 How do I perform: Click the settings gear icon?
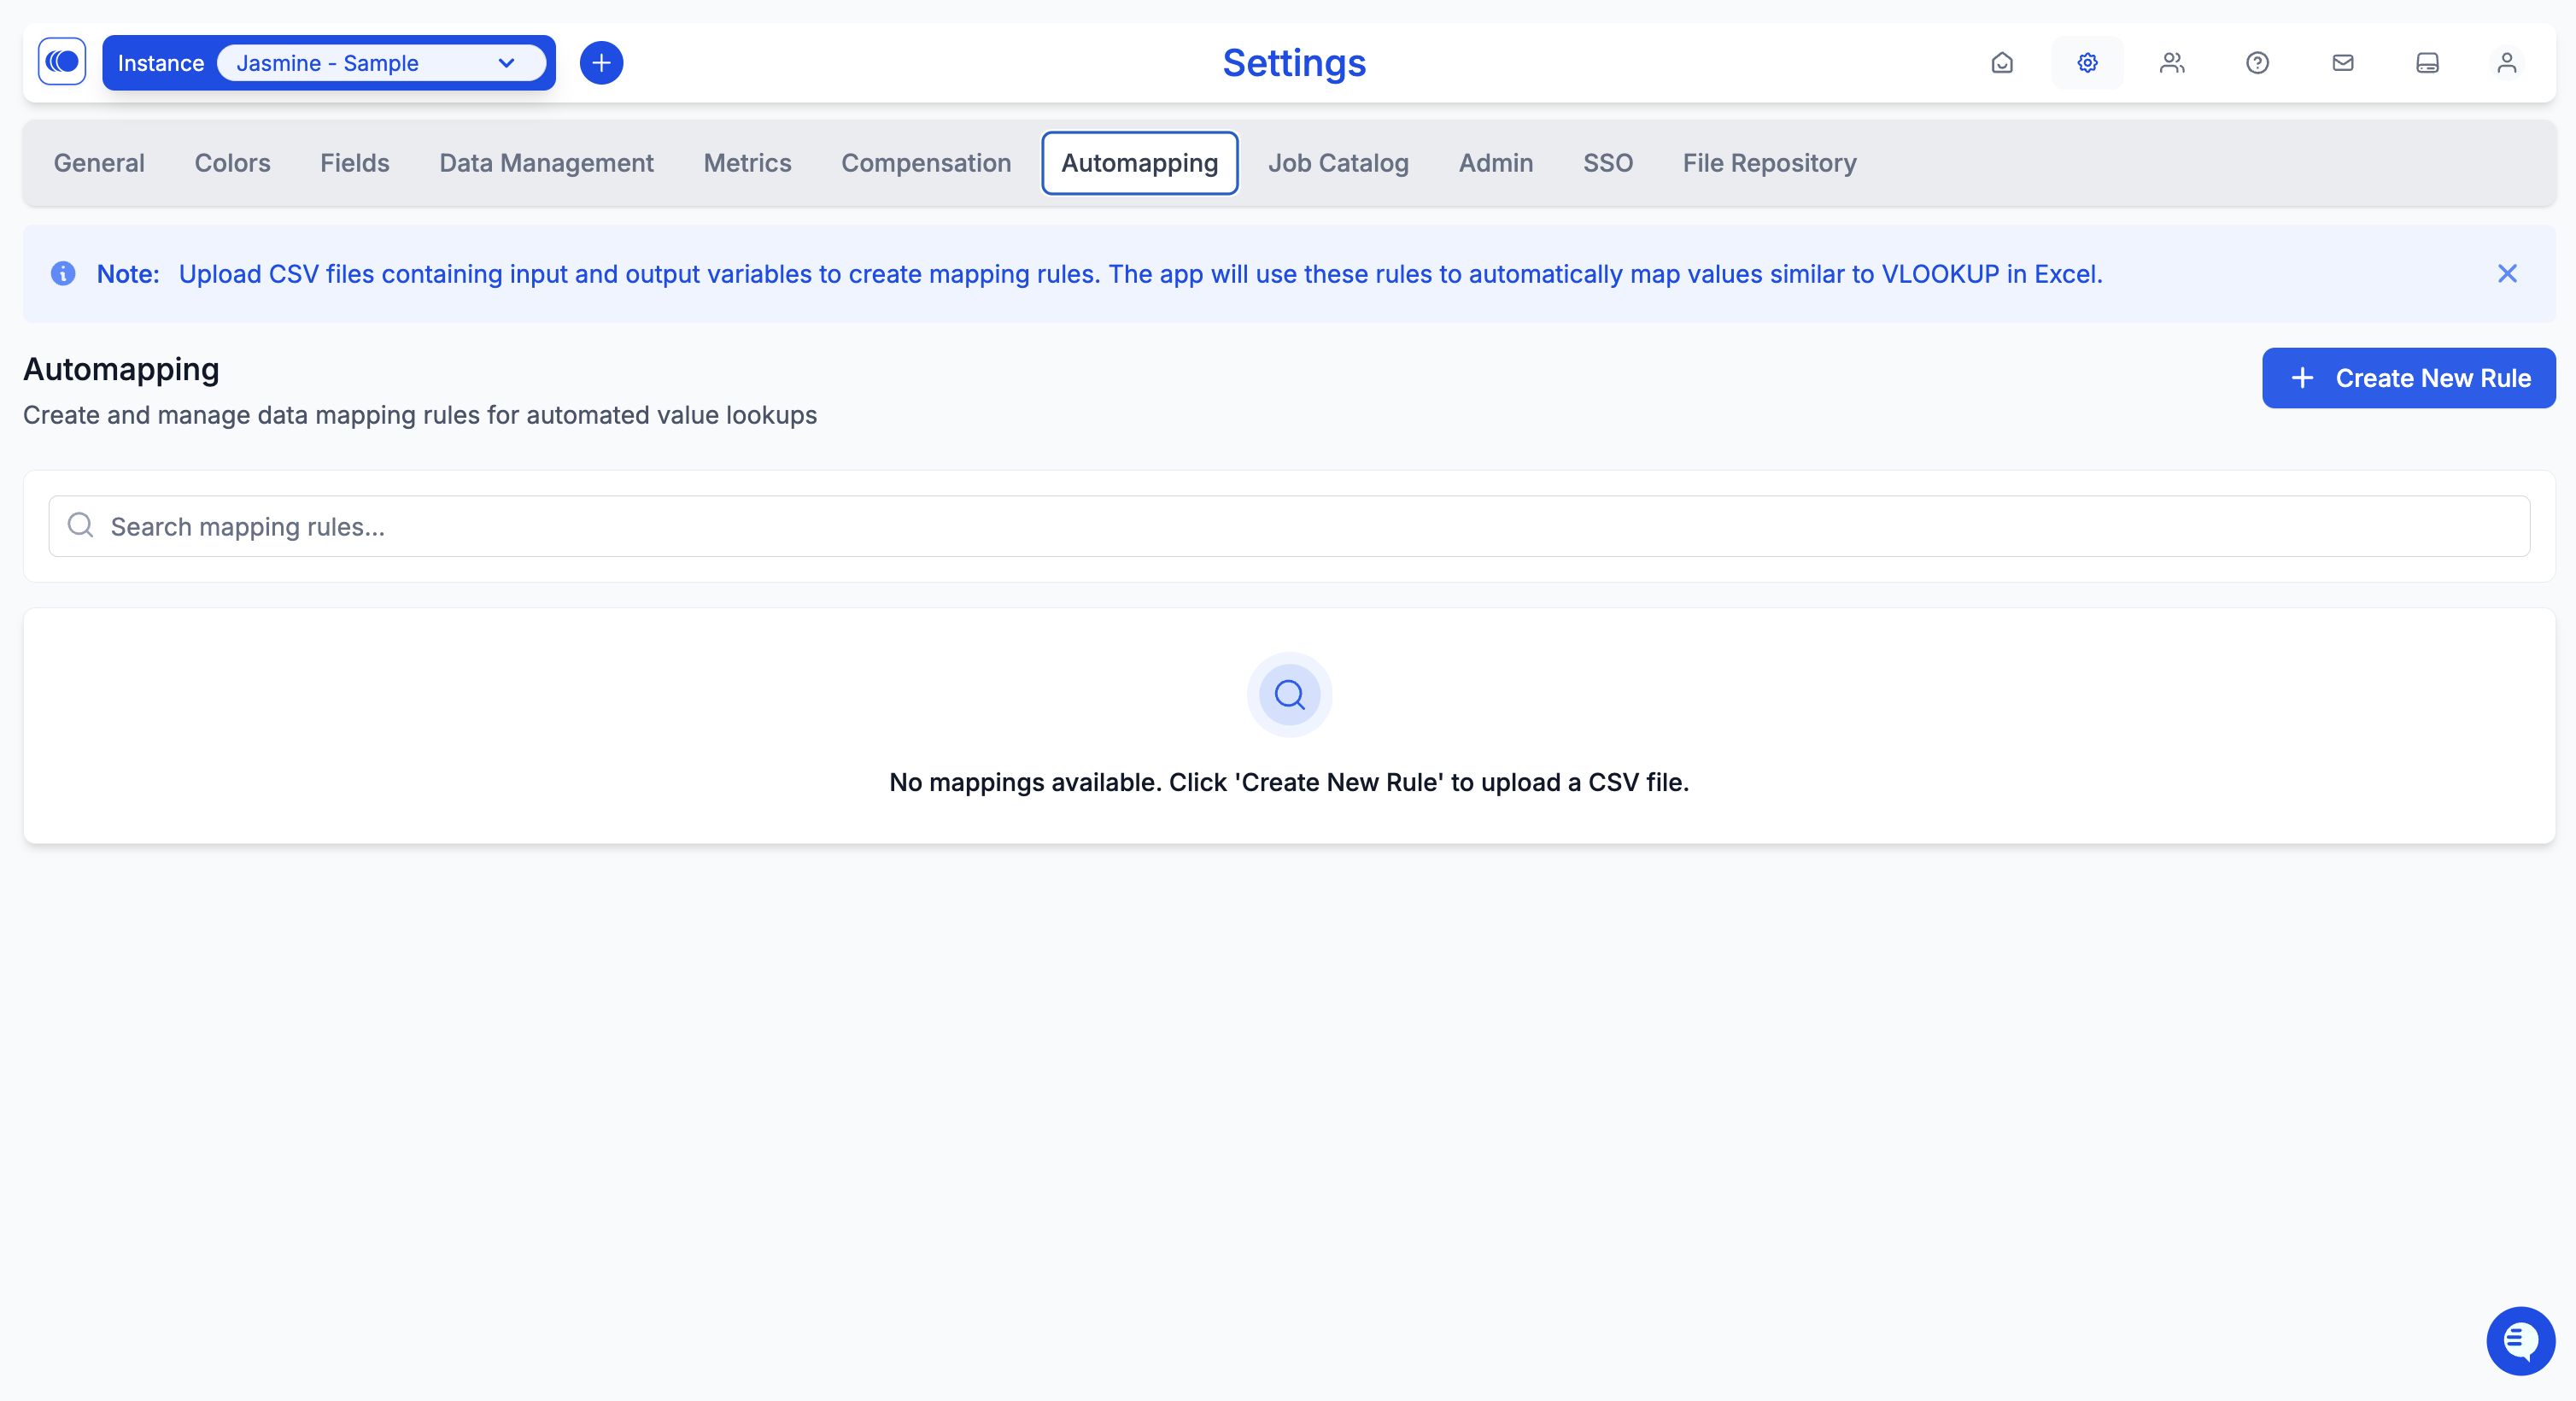click(x=2087, y=63)
